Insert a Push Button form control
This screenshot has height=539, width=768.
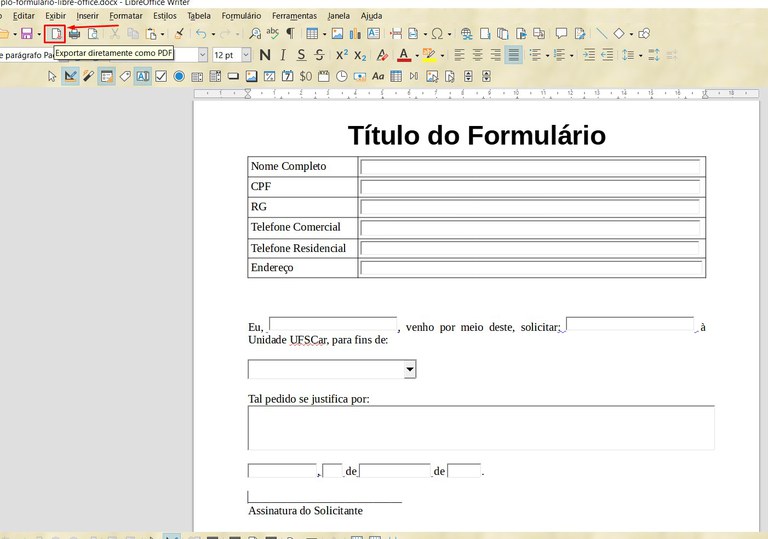click(233, 76)
